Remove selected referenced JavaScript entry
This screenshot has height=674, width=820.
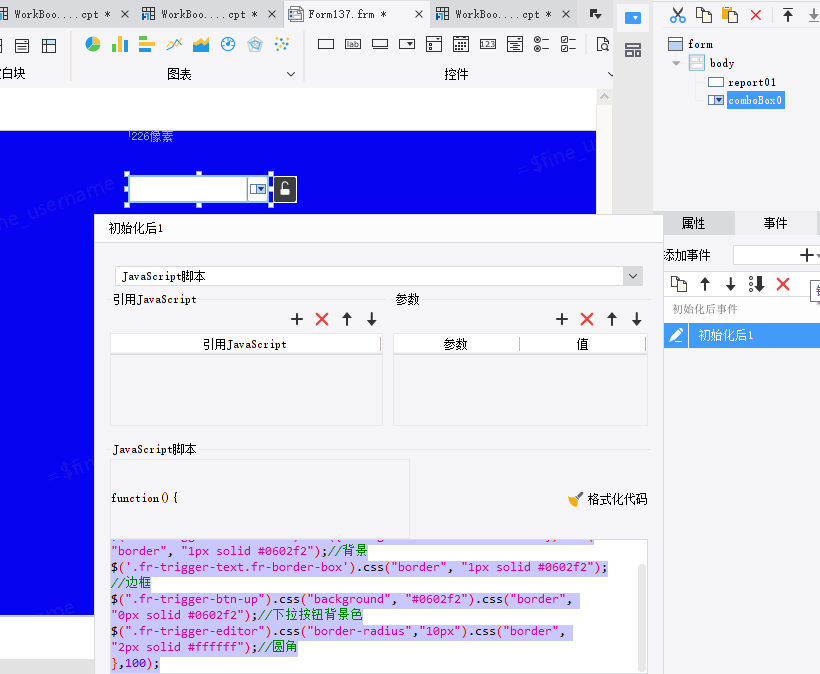[322, 319]
